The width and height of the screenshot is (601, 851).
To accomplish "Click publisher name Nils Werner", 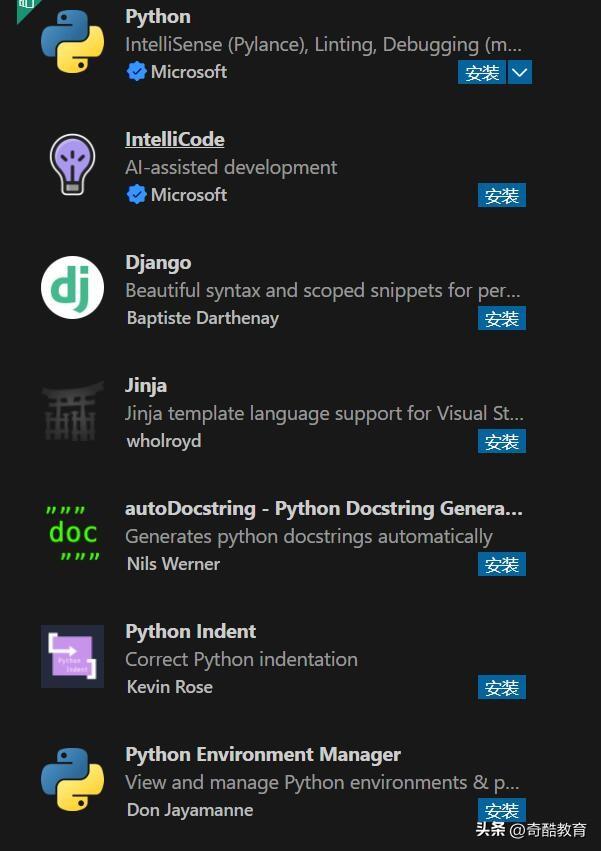I will (x=173, y=564).
